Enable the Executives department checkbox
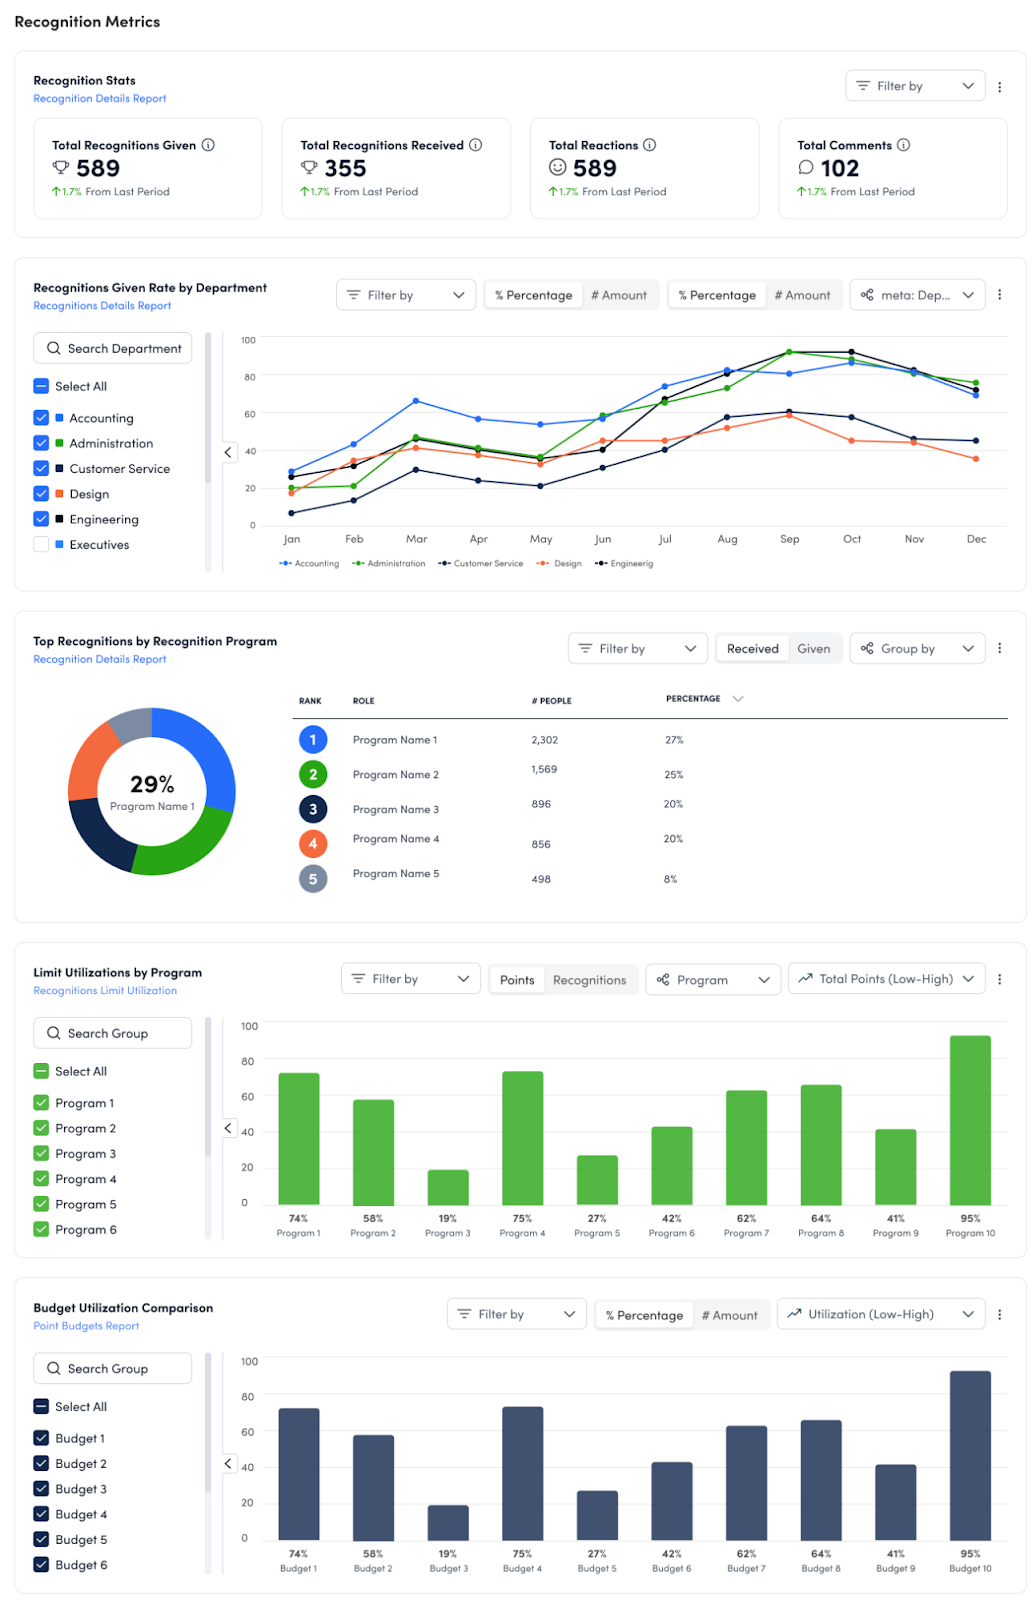This screenshot has height=1600, width=1036. pyautogui.click(x=41, y=545)
